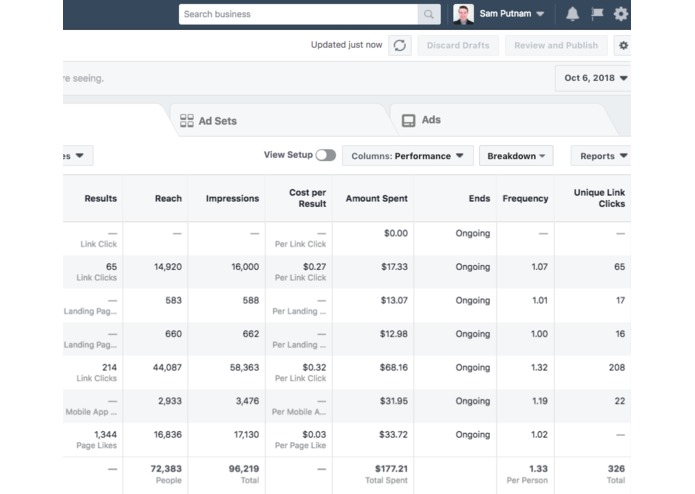Click the $12.98 amount spent cell
Screen dimensions: 695x494
(394, 334)
